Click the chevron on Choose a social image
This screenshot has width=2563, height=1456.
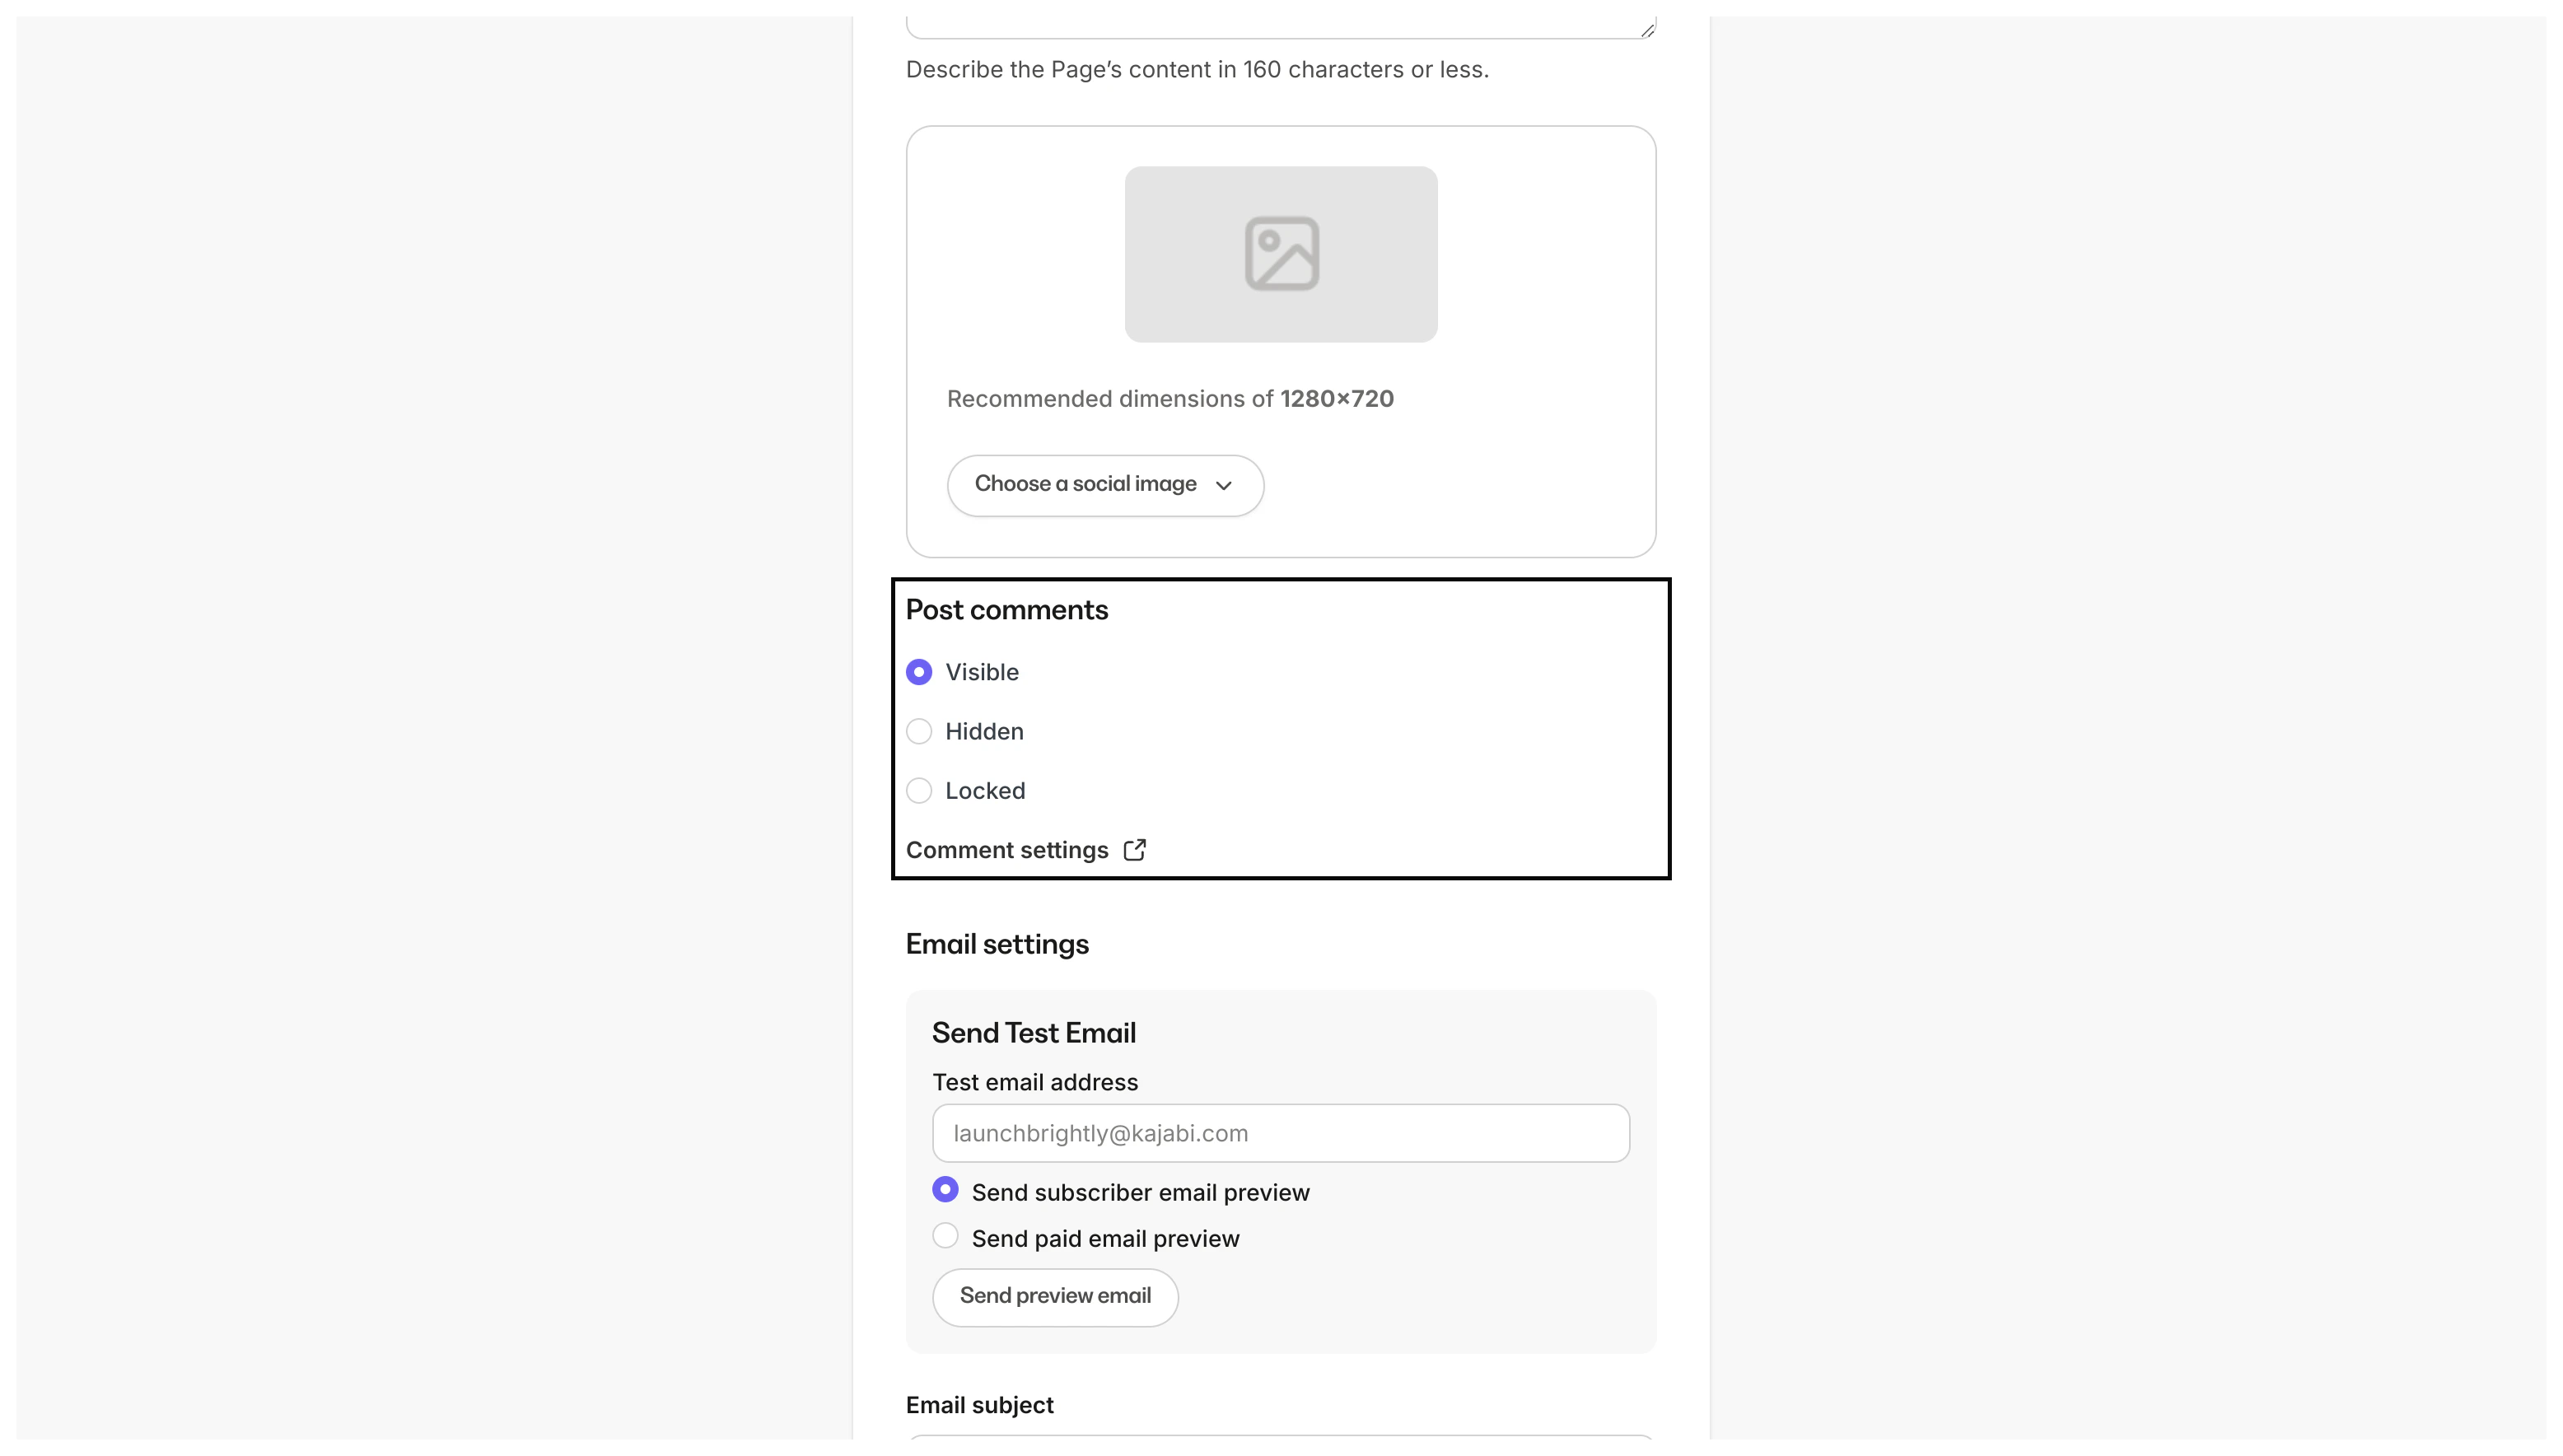pyautogui.click(x=1223, y=486)
